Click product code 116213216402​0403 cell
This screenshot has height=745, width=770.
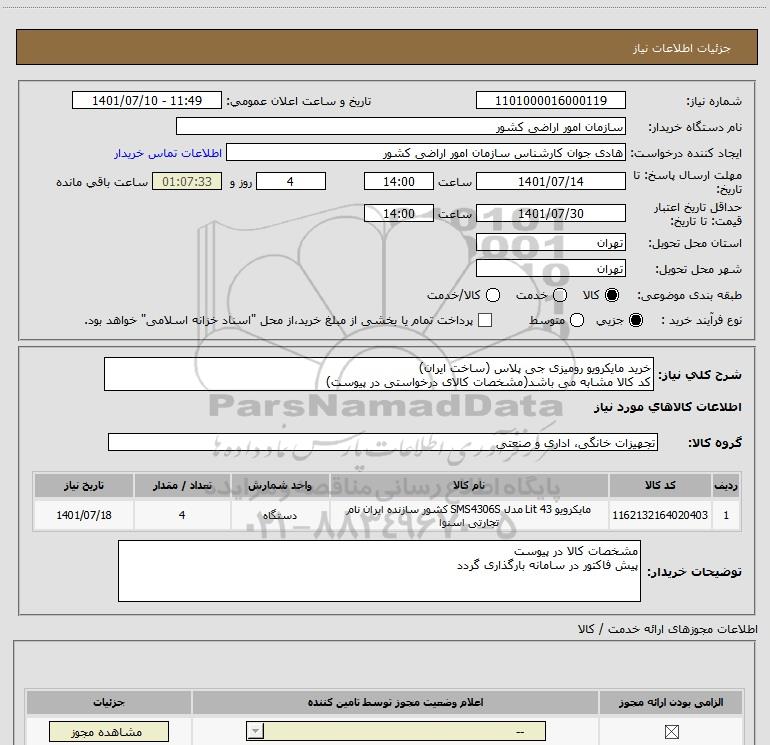(x=660, y=515)
